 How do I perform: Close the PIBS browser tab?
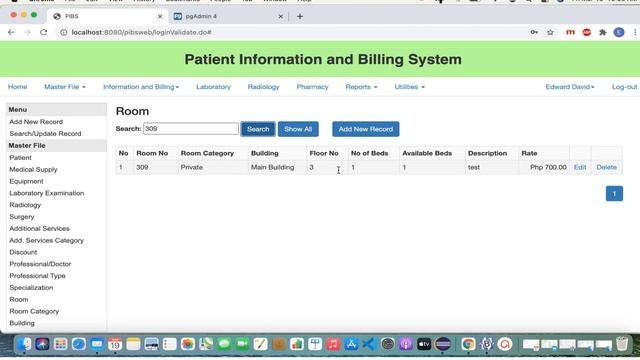(x=160, y=16)
